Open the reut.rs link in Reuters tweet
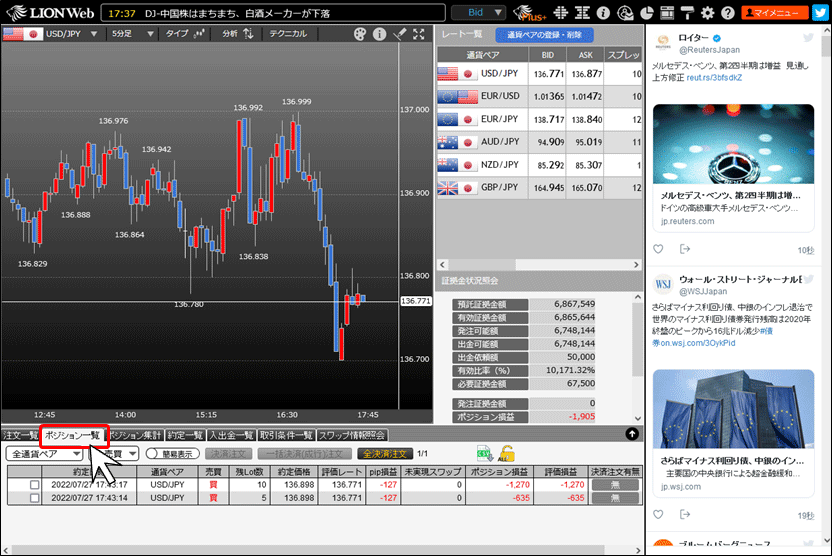 714,77
